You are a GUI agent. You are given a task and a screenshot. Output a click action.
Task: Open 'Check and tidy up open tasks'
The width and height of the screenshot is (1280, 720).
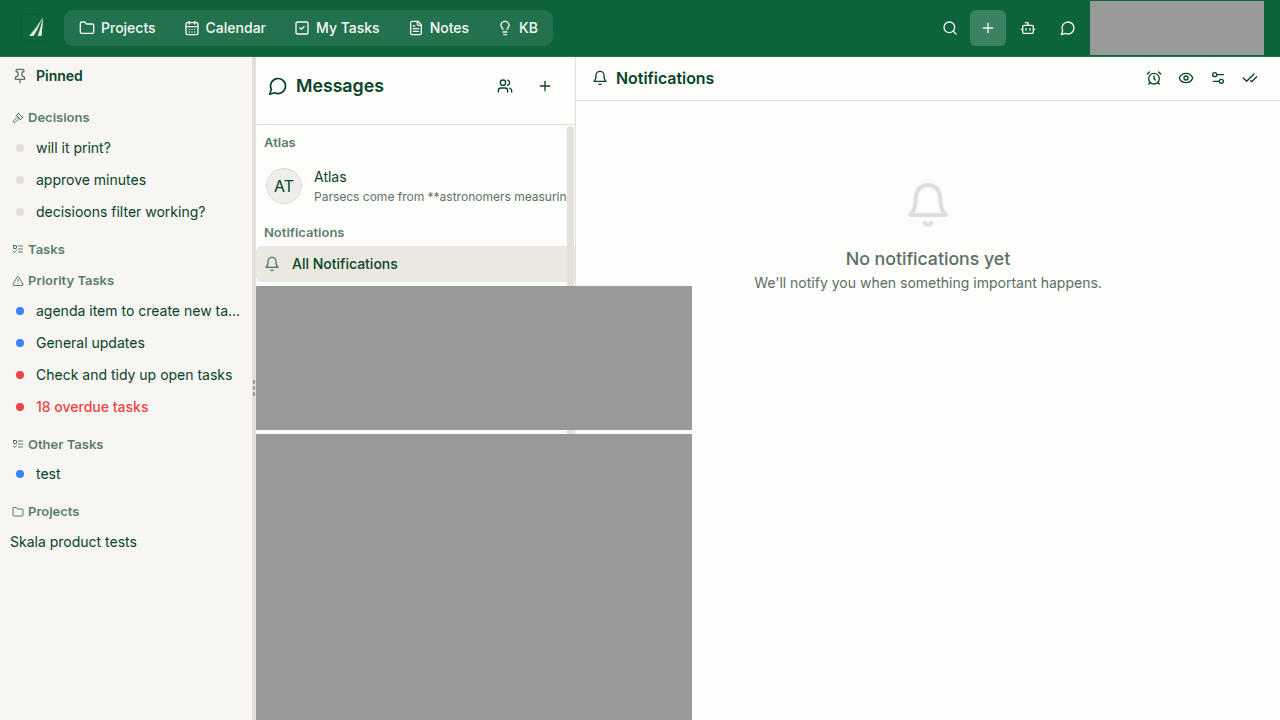point(134,375)
